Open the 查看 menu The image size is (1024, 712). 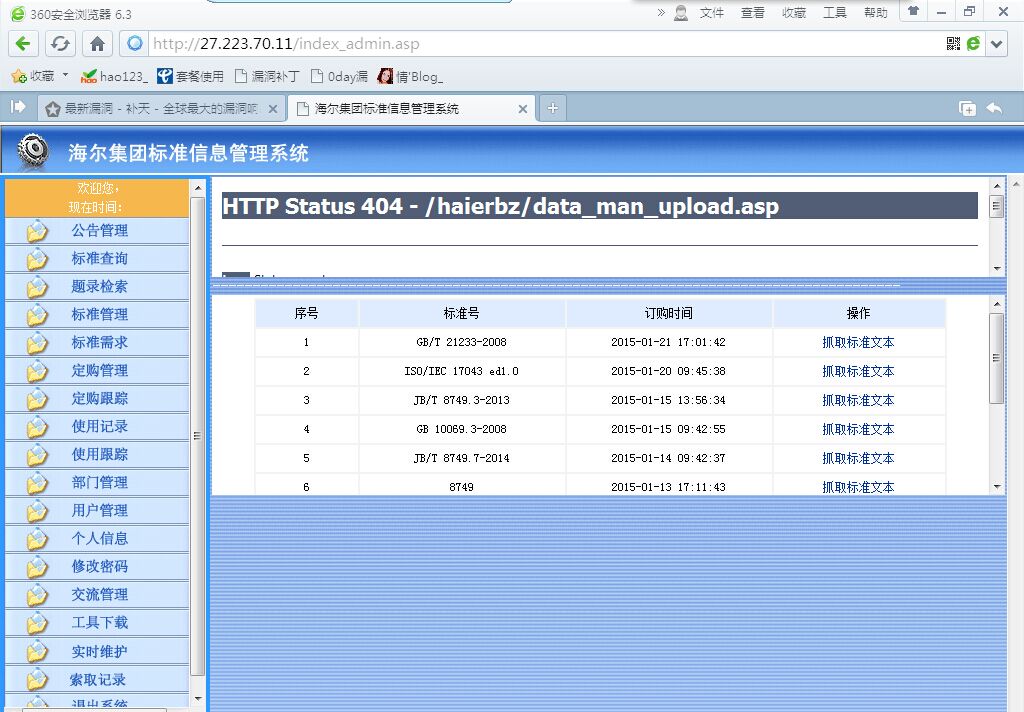(752, 12)
